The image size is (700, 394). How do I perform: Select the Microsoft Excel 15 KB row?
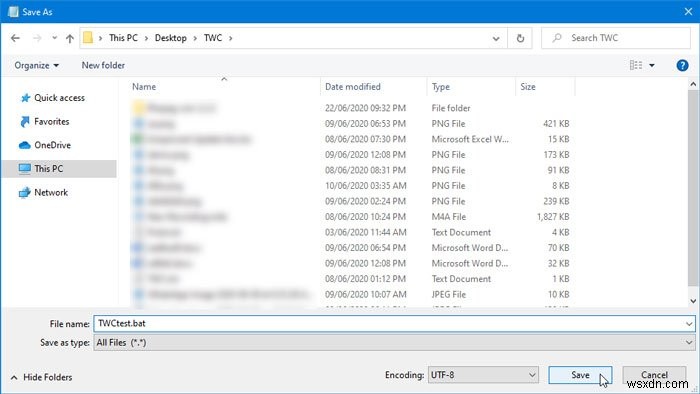(352, 139)
